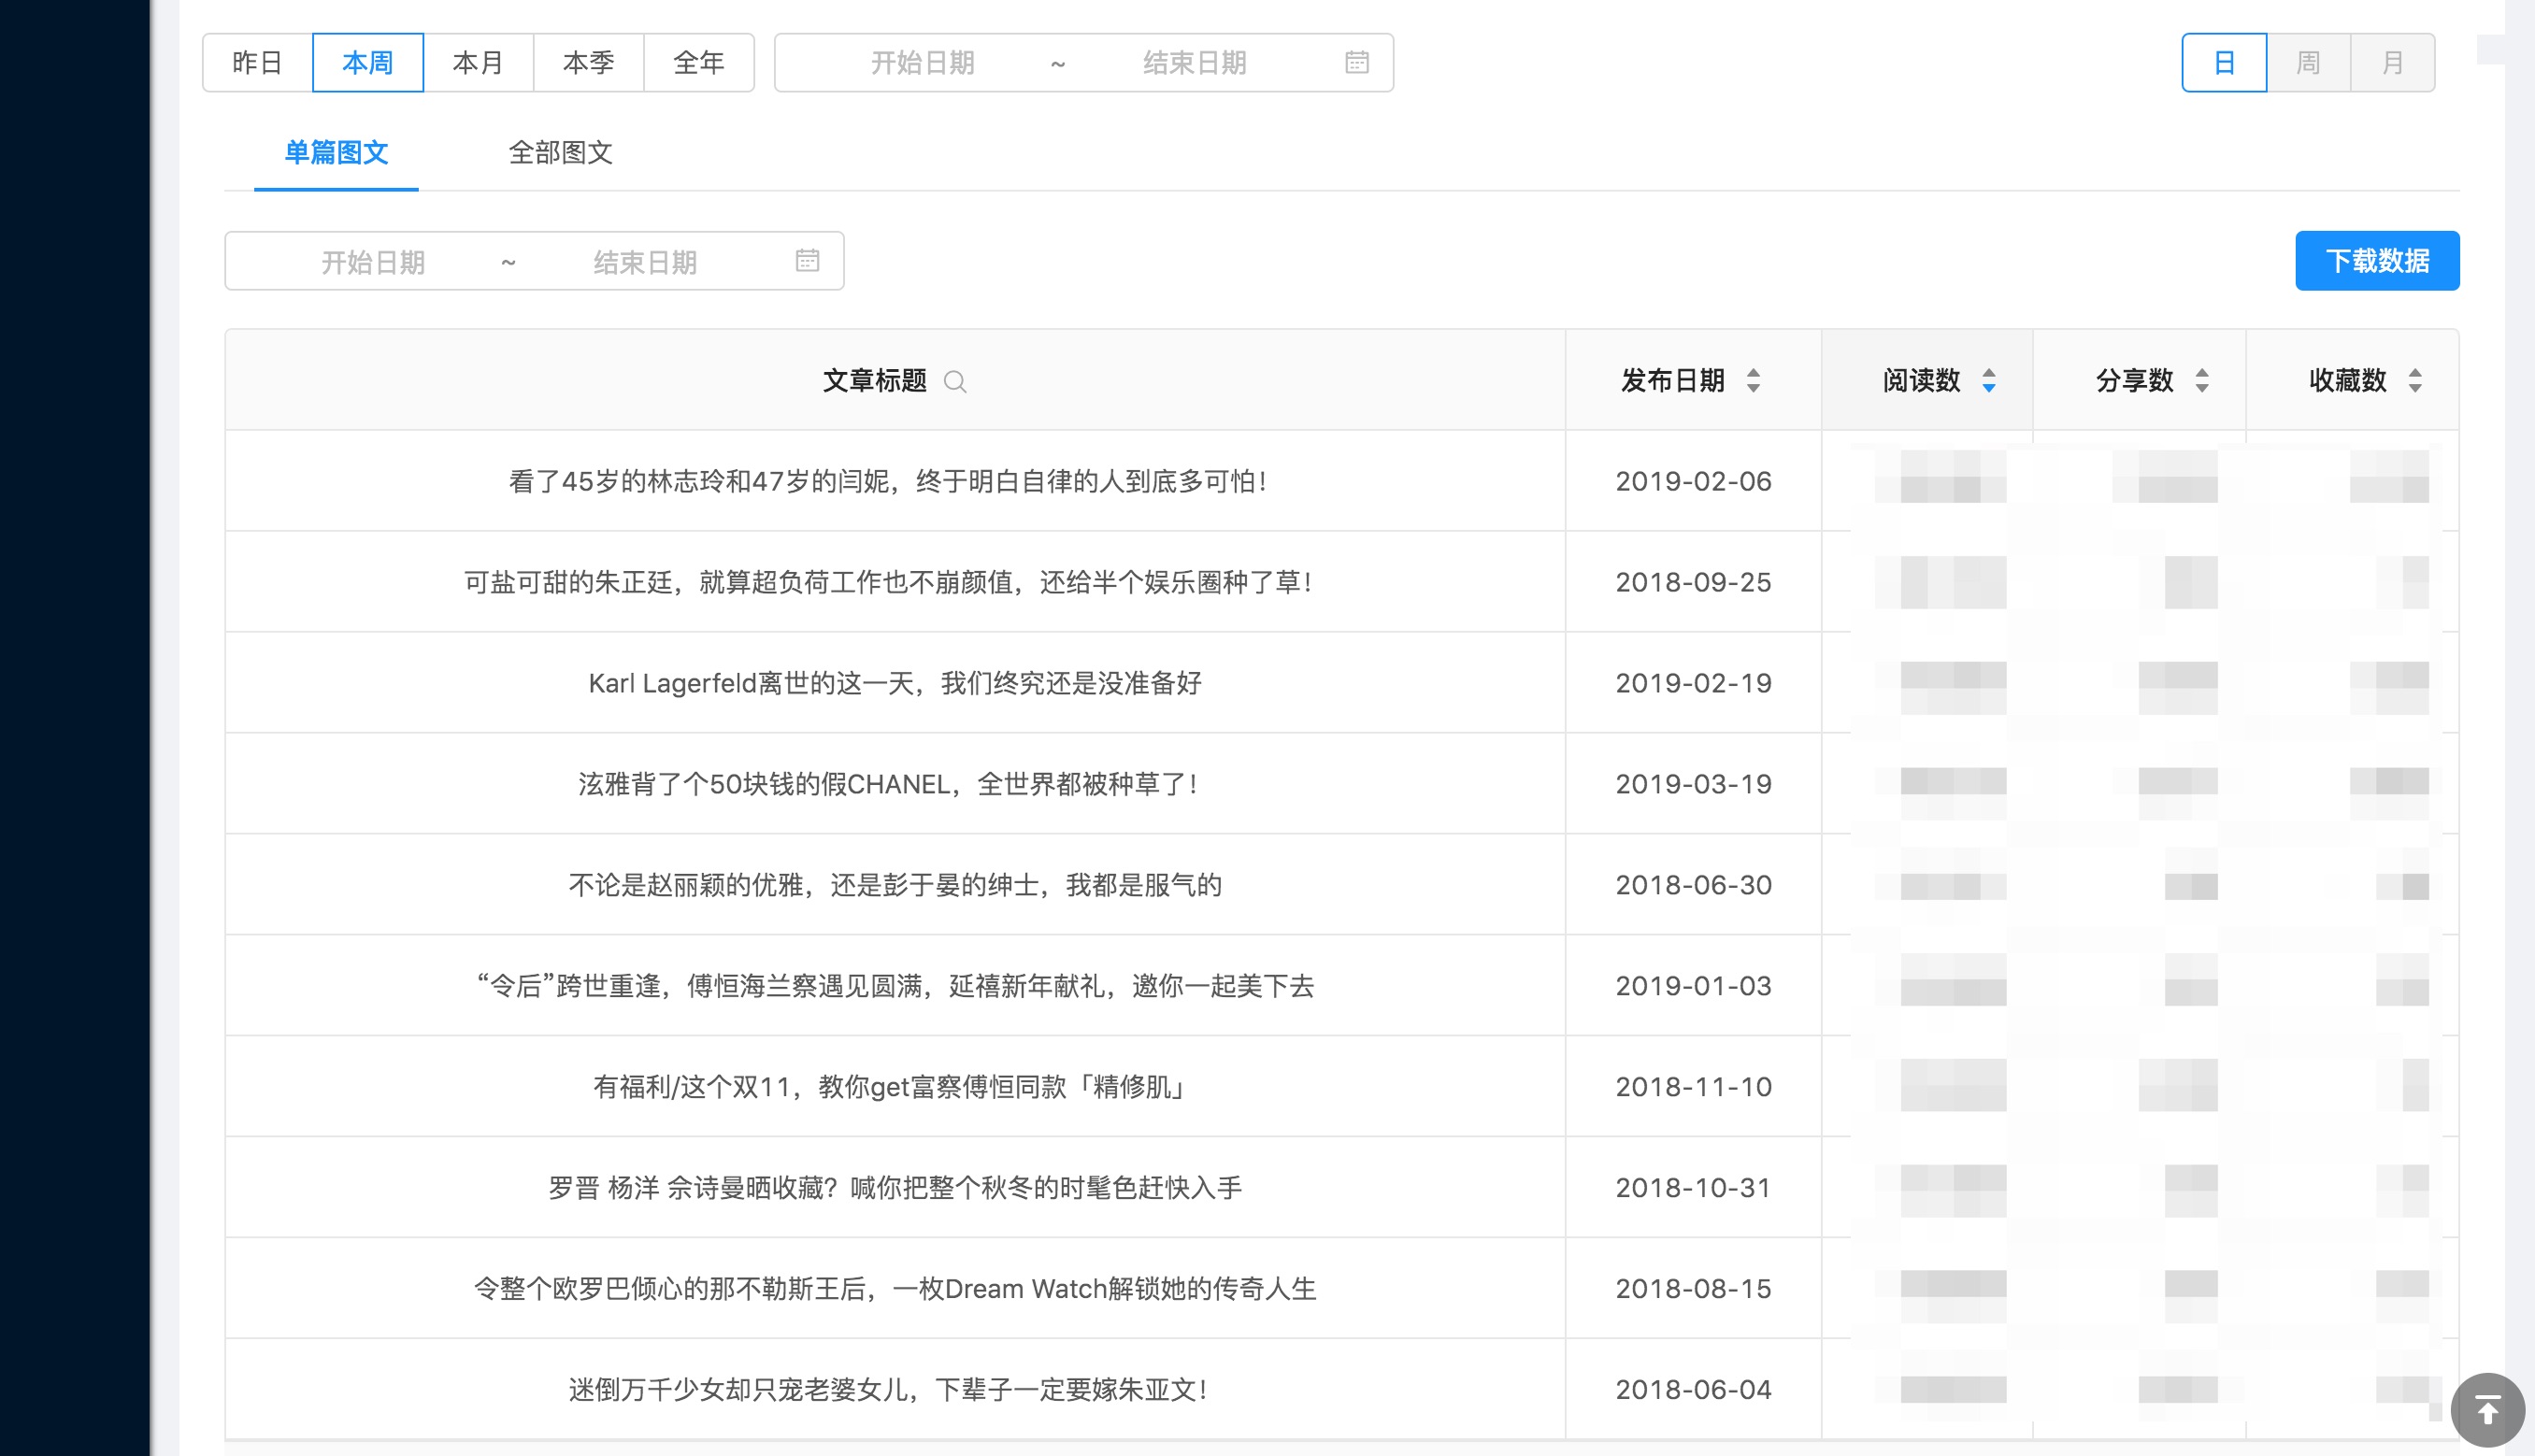Click the 下载数据 button
This screenshot has width=2535, height=1456.
click(x=2376, y=262)
